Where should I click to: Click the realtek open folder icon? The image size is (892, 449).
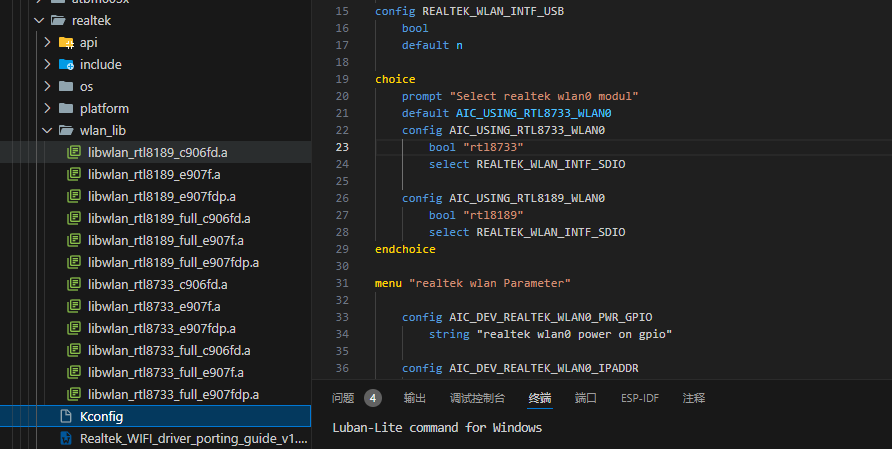58,20
